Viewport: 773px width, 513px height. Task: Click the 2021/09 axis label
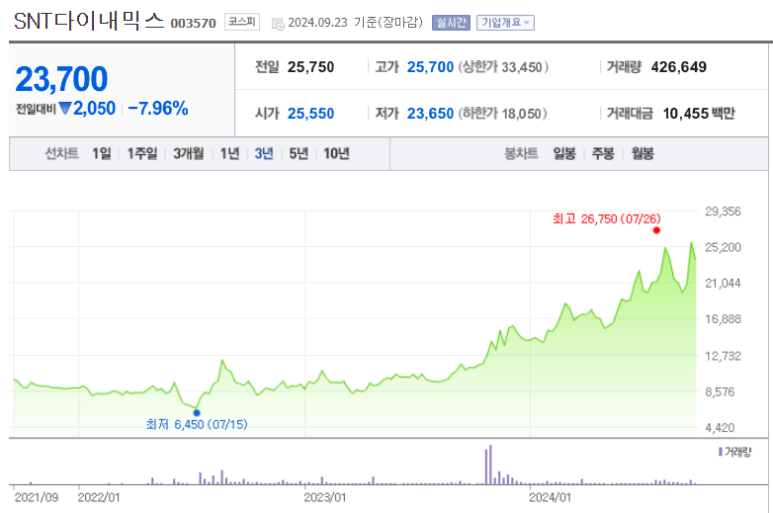36,497
